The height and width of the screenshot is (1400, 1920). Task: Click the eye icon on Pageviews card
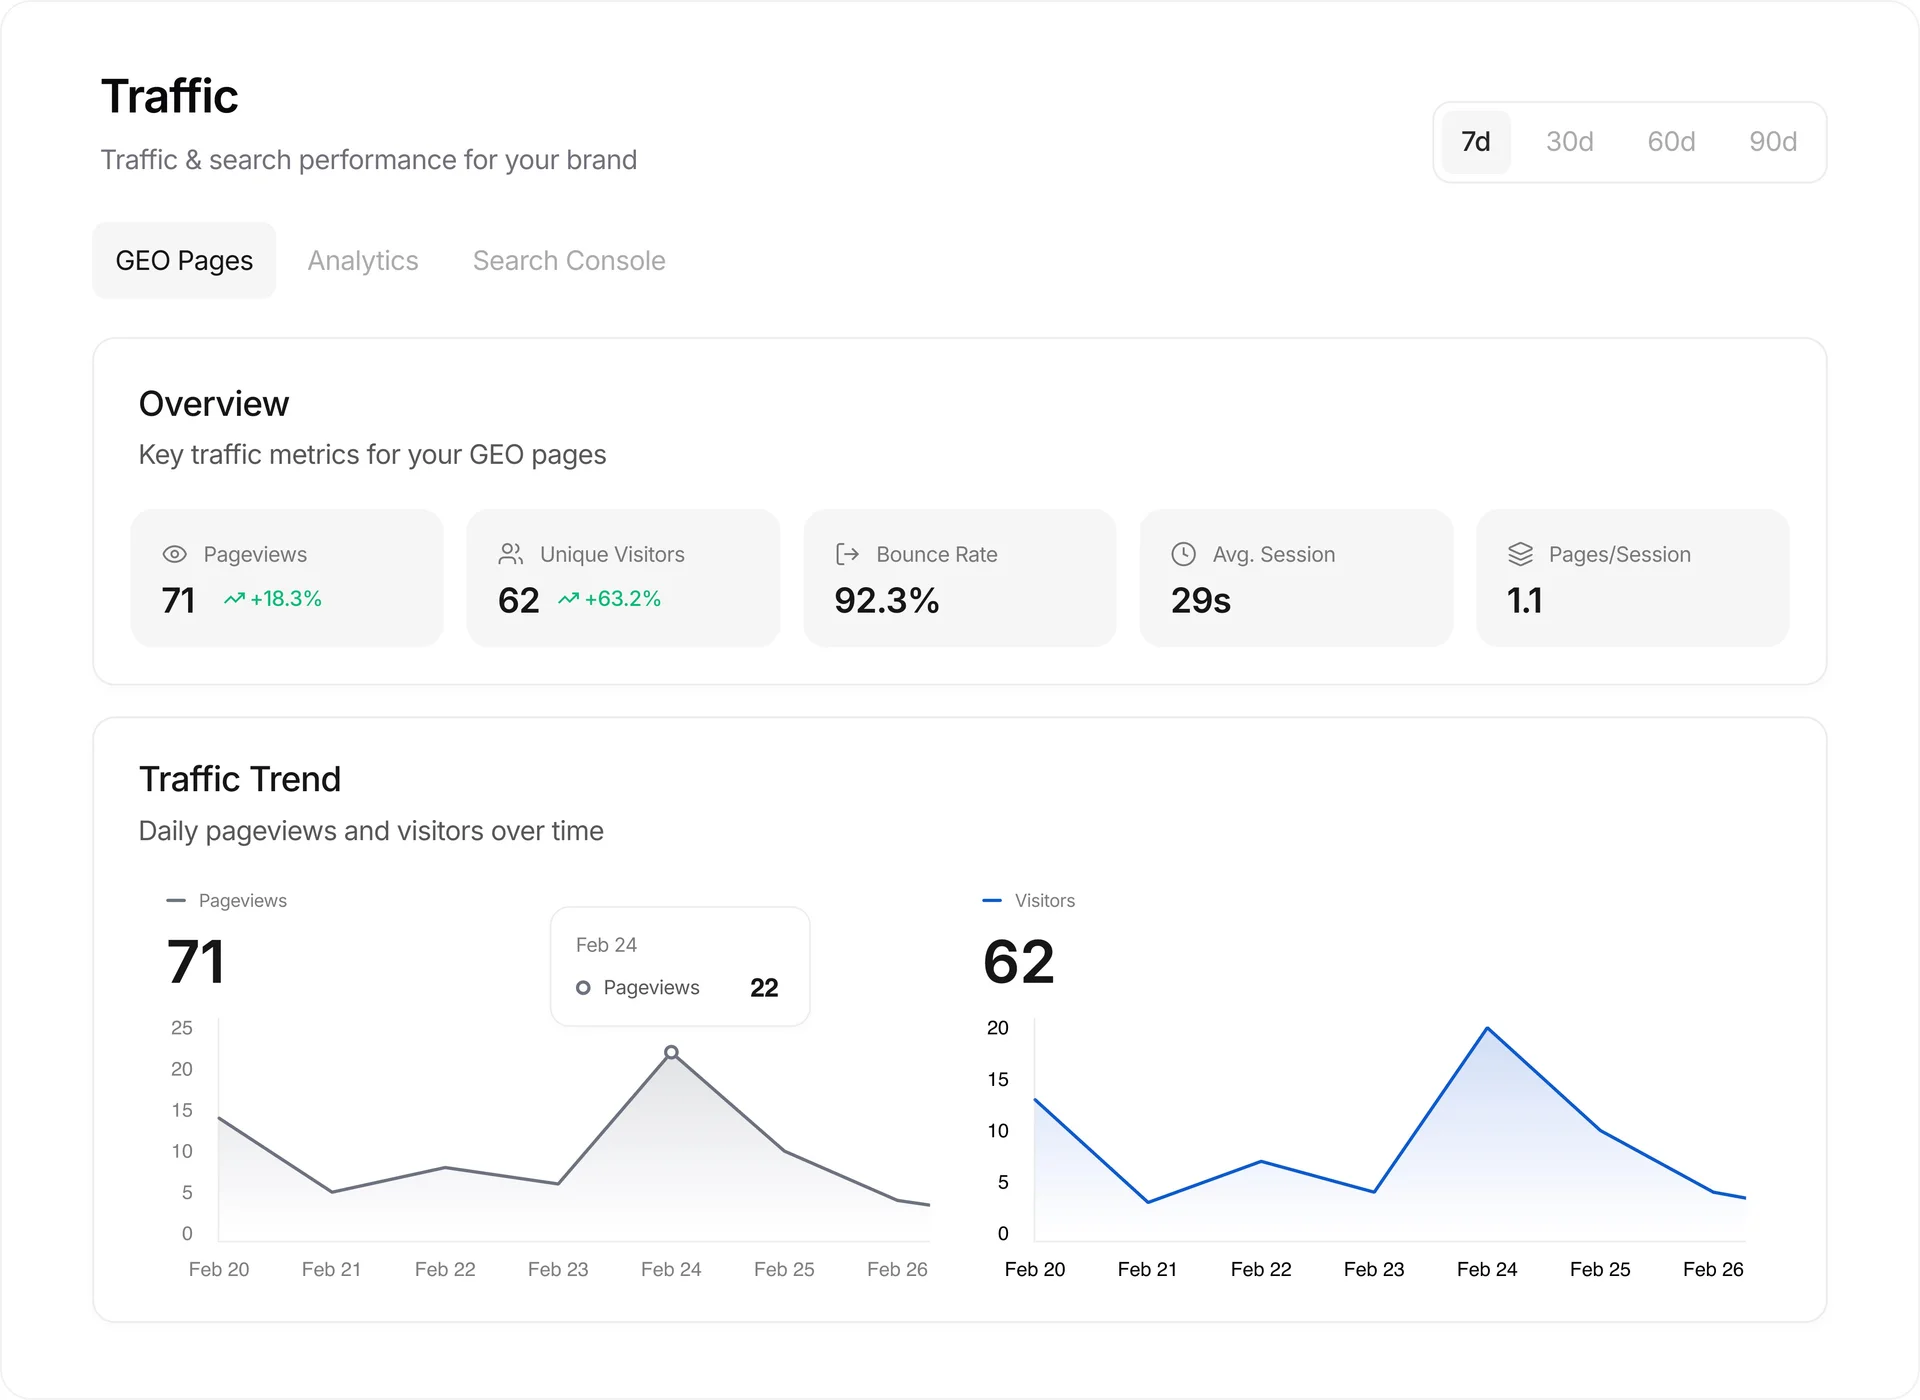pos(174,554)
